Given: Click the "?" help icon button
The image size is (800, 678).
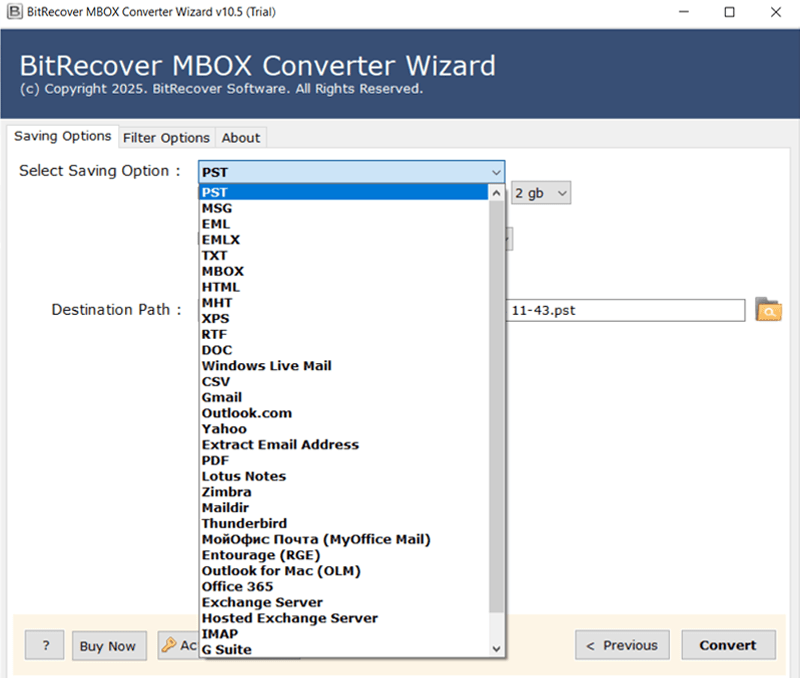Looking at the screenshot, I should pyautogui.click(x=44, y=645).
